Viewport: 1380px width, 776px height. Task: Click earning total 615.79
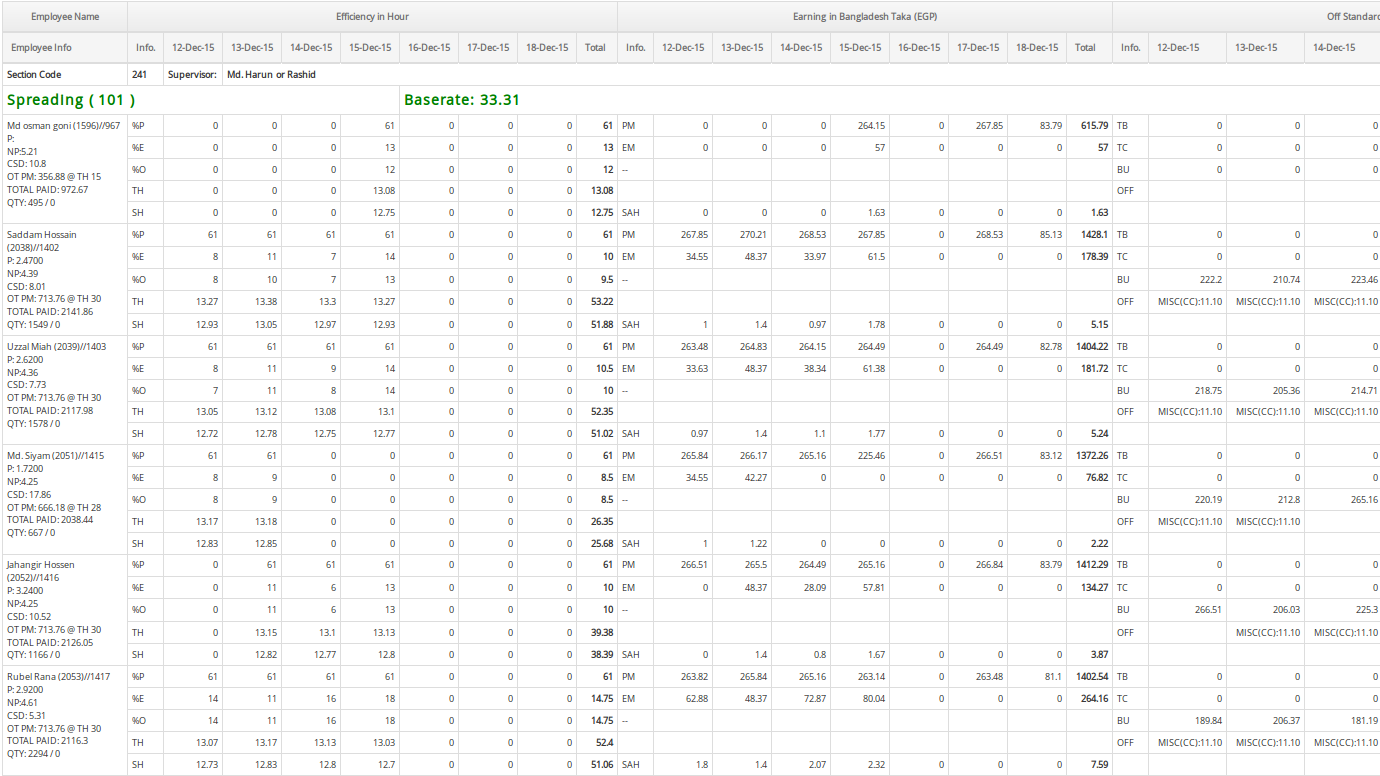tap(1094, 126)
